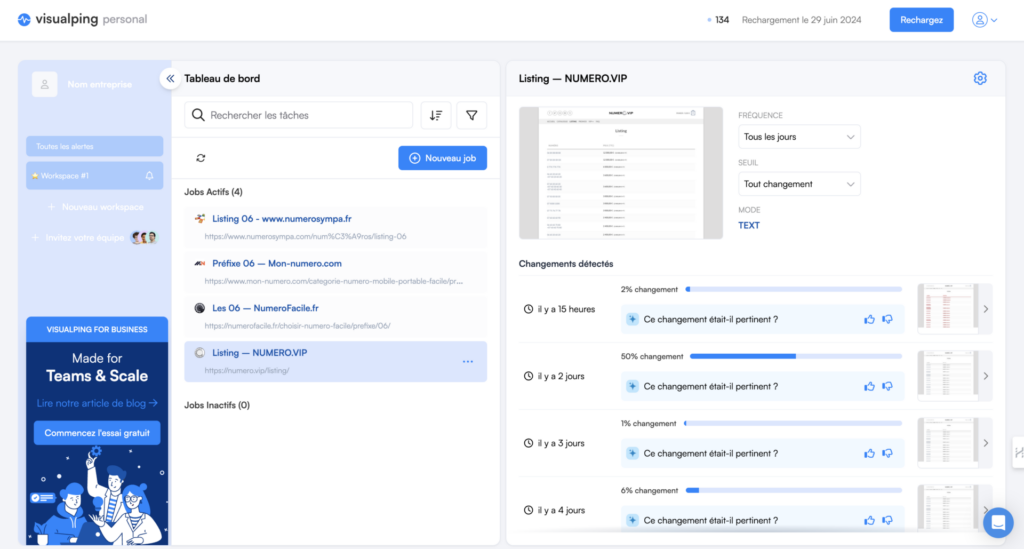Screen dimensions: 1024x549
Task: Open the 15 heures change thumbnail
Action: pyautogui.click(x=948, y=307)
